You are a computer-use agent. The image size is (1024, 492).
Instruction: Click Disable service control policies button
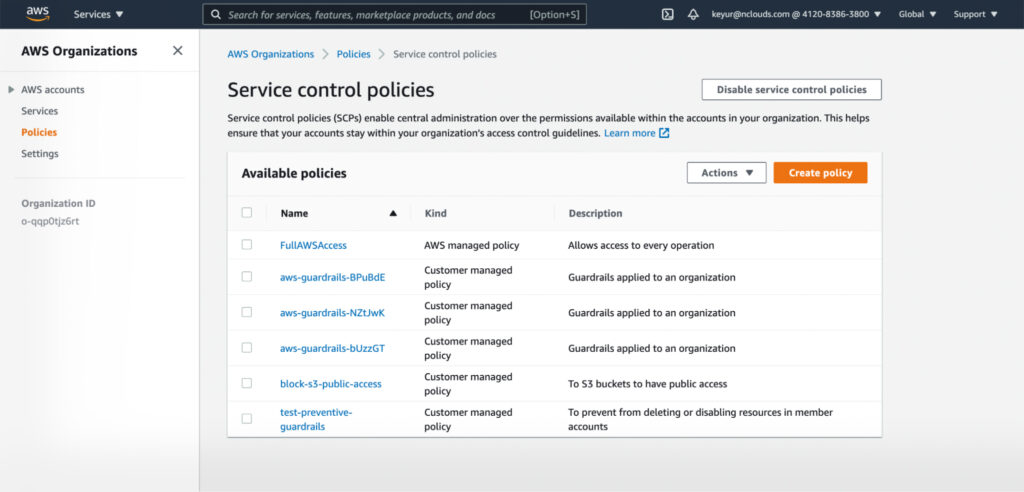pos(792,90)
